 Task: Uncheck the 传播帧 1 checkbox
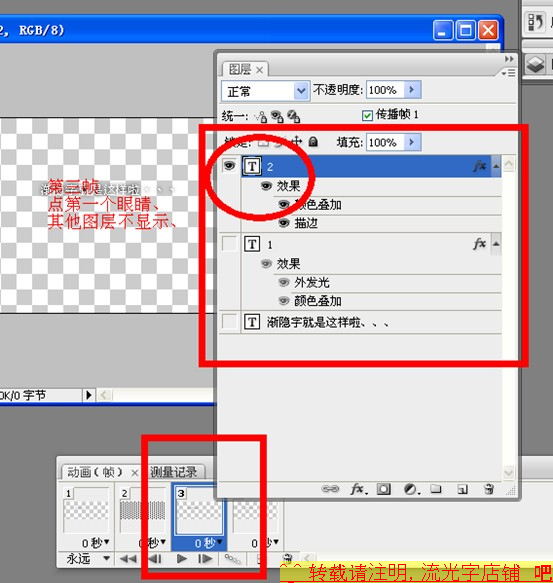367,115
